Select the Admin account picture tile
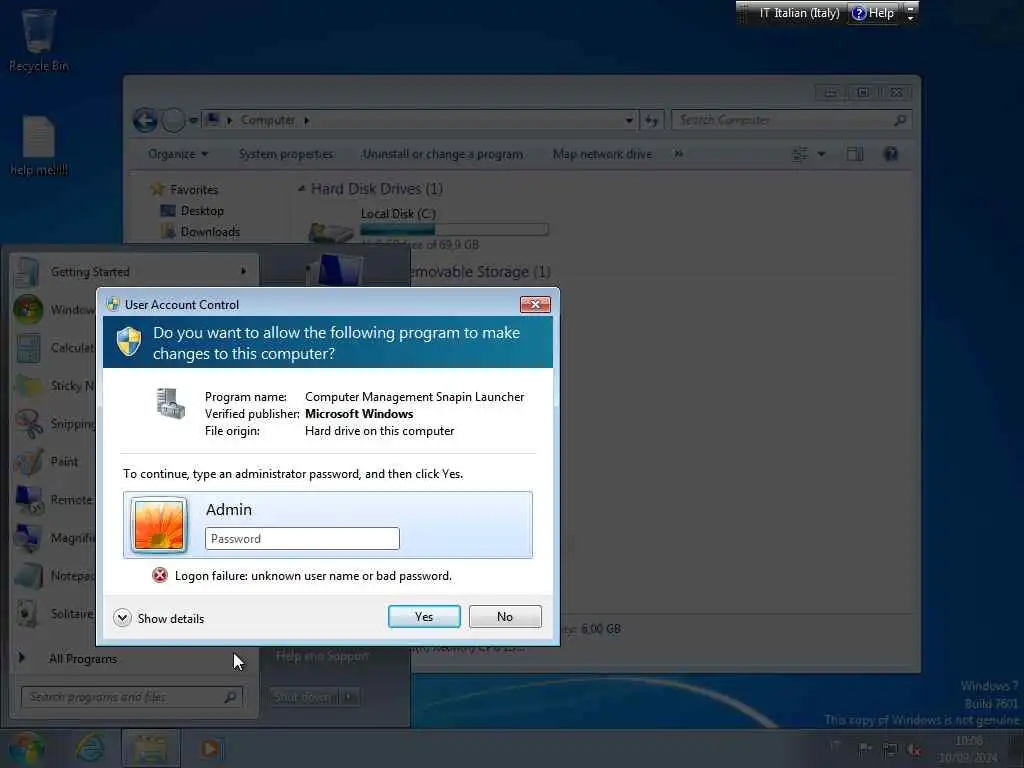 159,525
